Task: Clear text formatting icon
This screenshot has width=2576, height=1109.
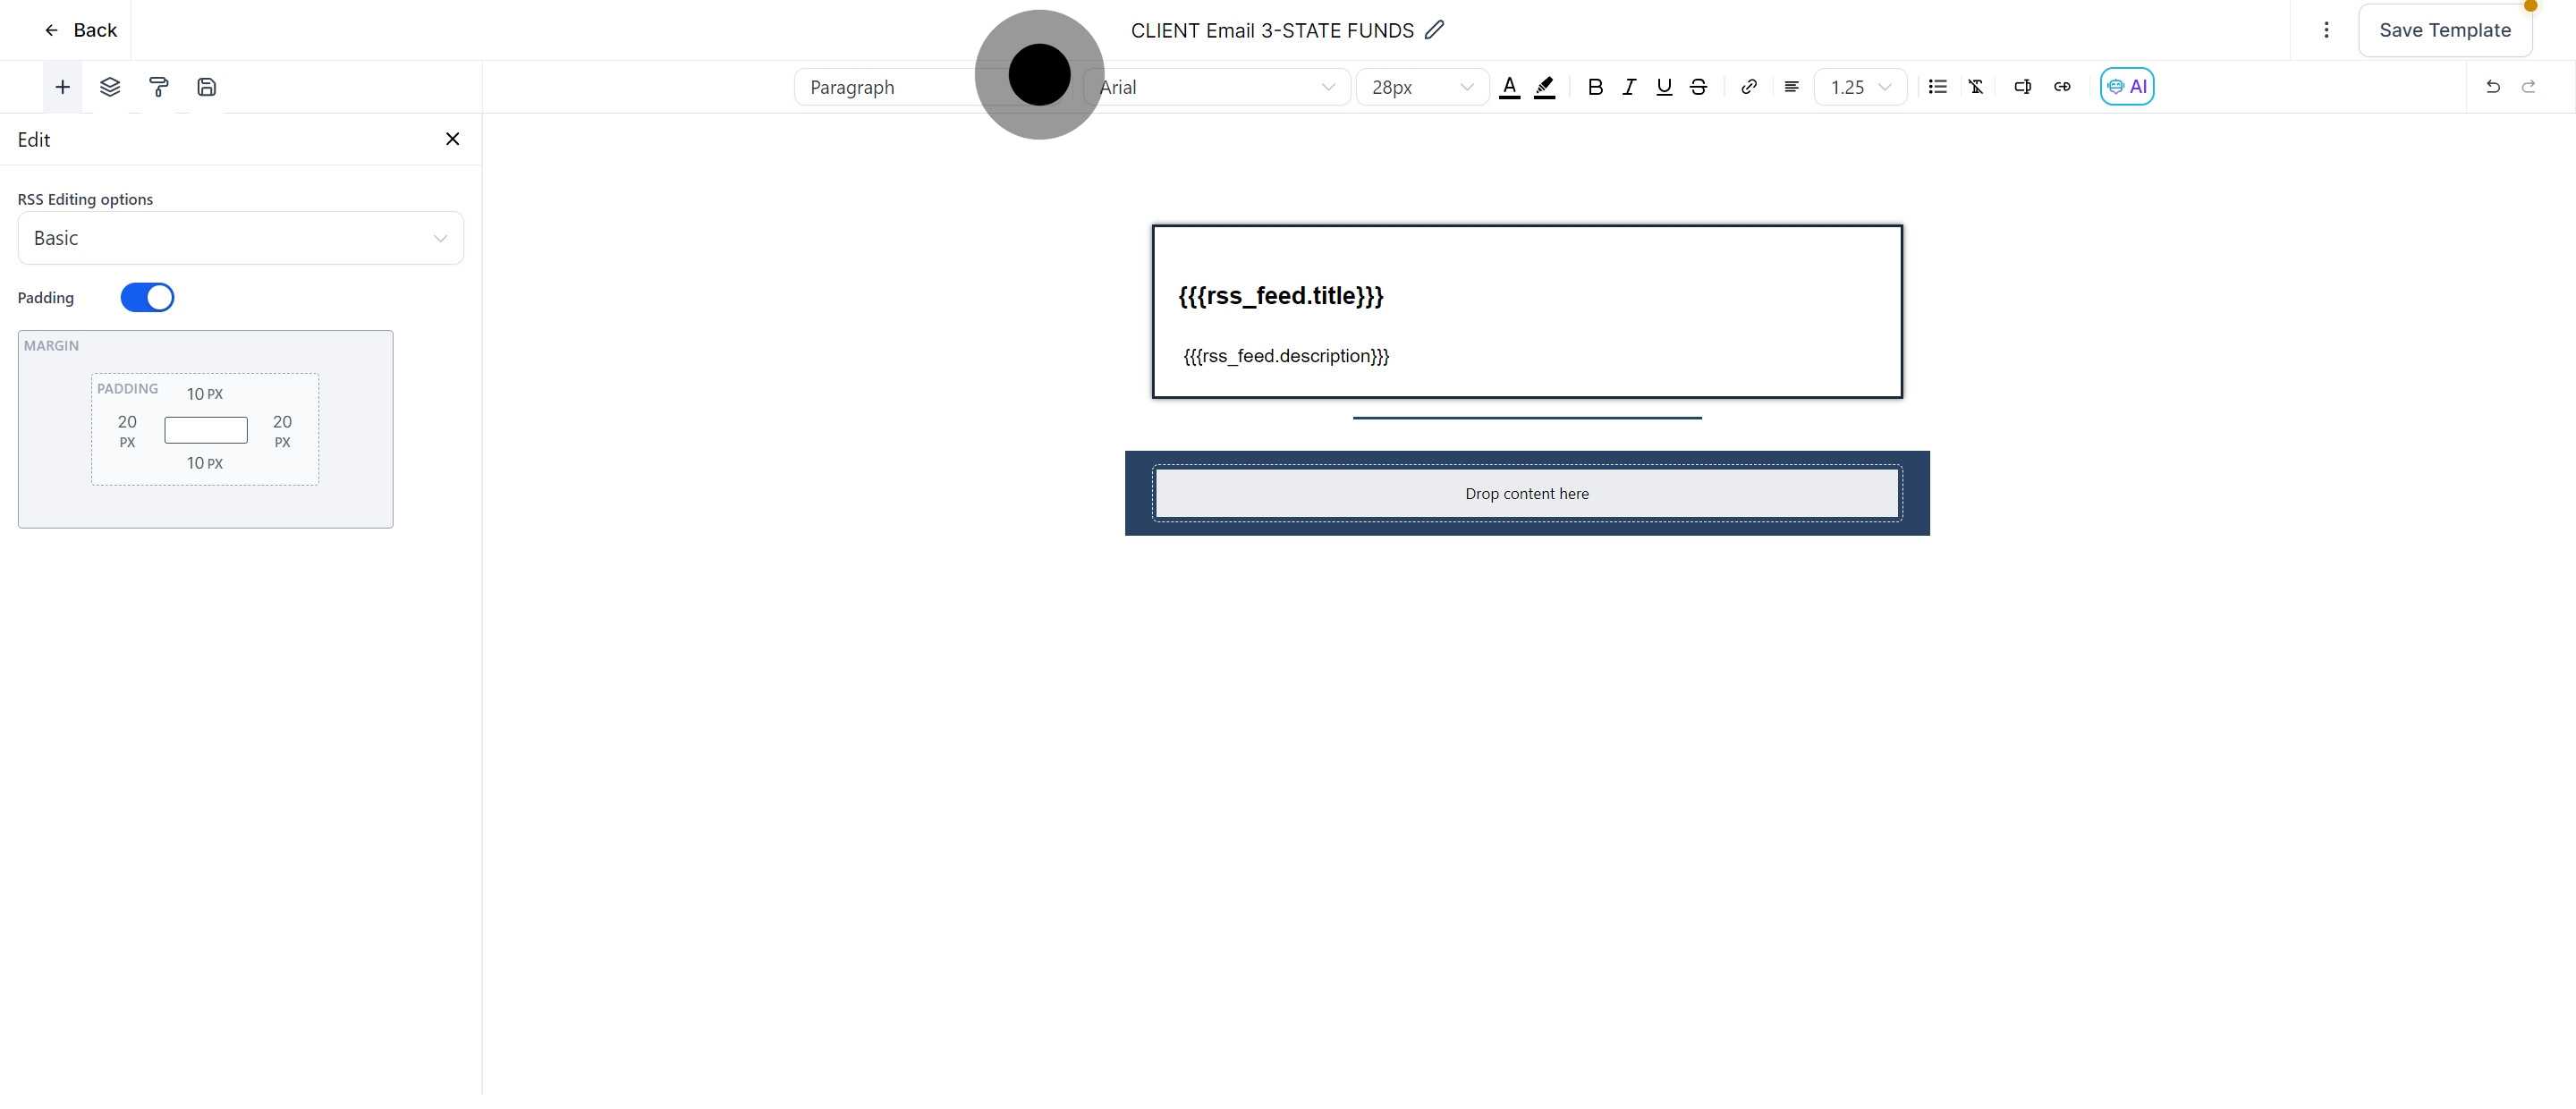Action: click(x=1976, y=87)
